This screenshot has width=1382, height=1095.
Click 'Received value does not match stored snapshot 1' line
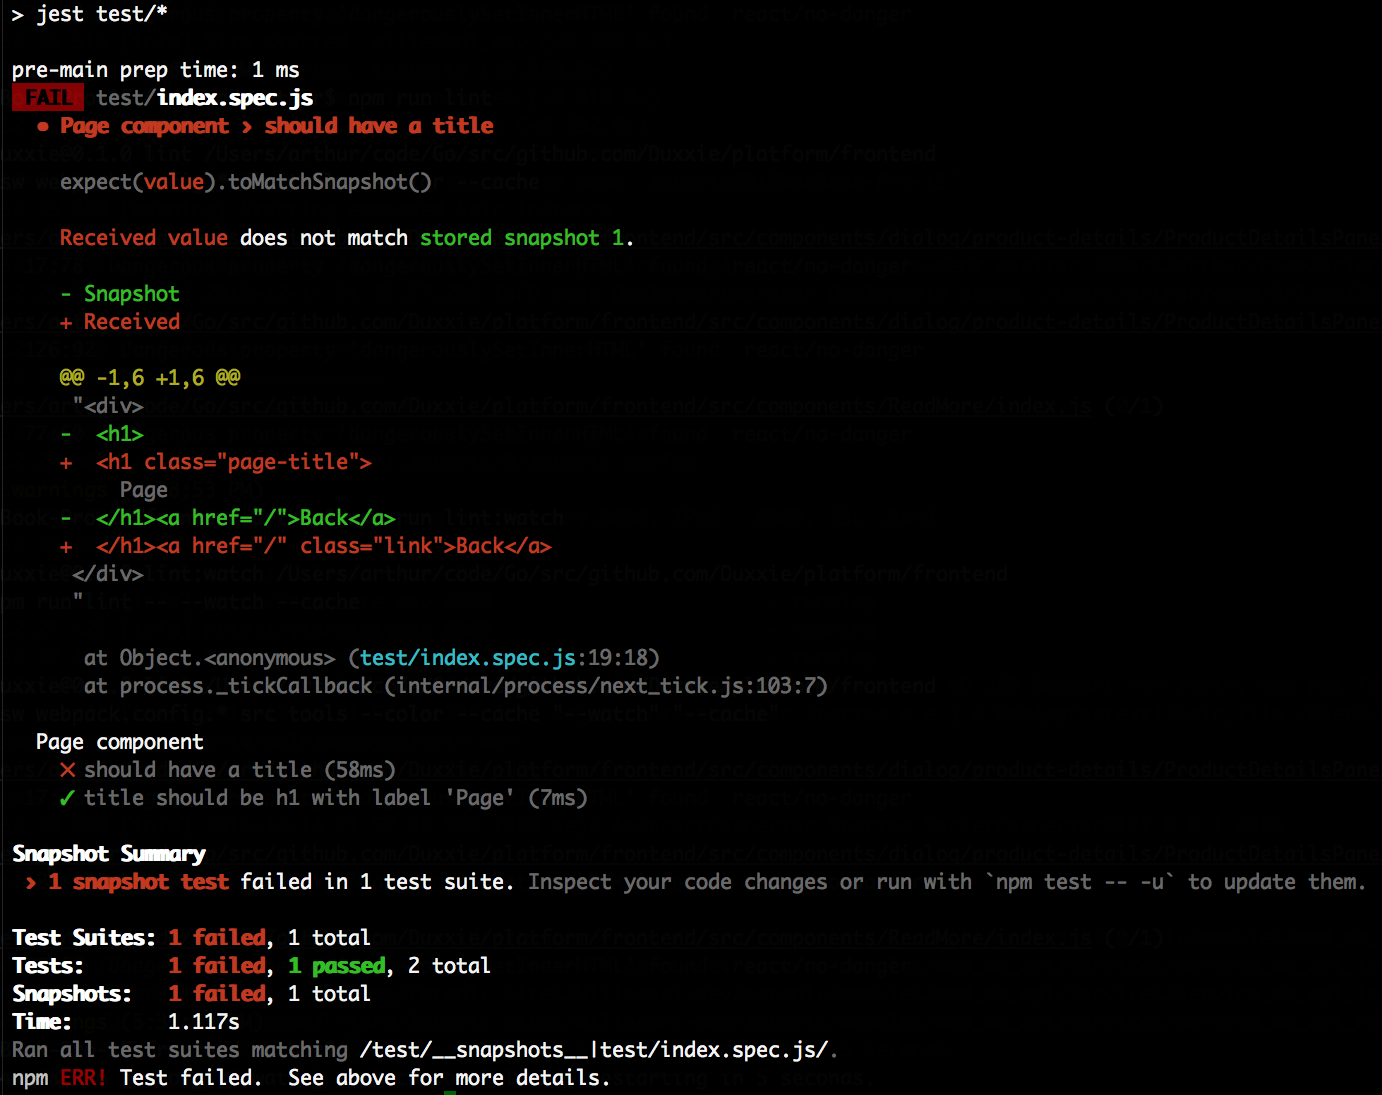point(346,238)
